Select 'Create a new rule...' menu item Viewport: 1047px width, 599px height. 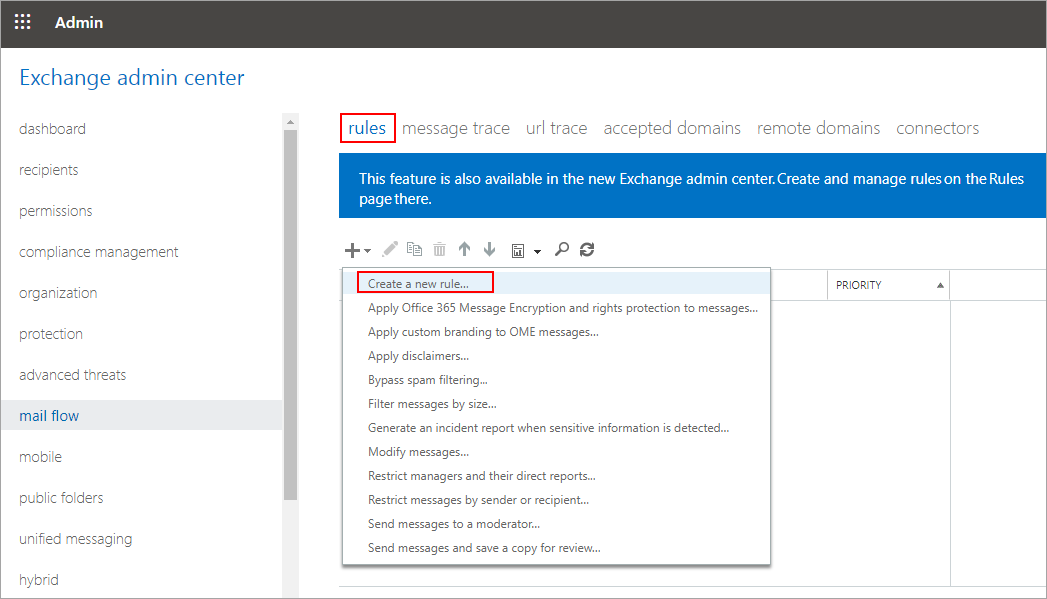click(418, 284)
